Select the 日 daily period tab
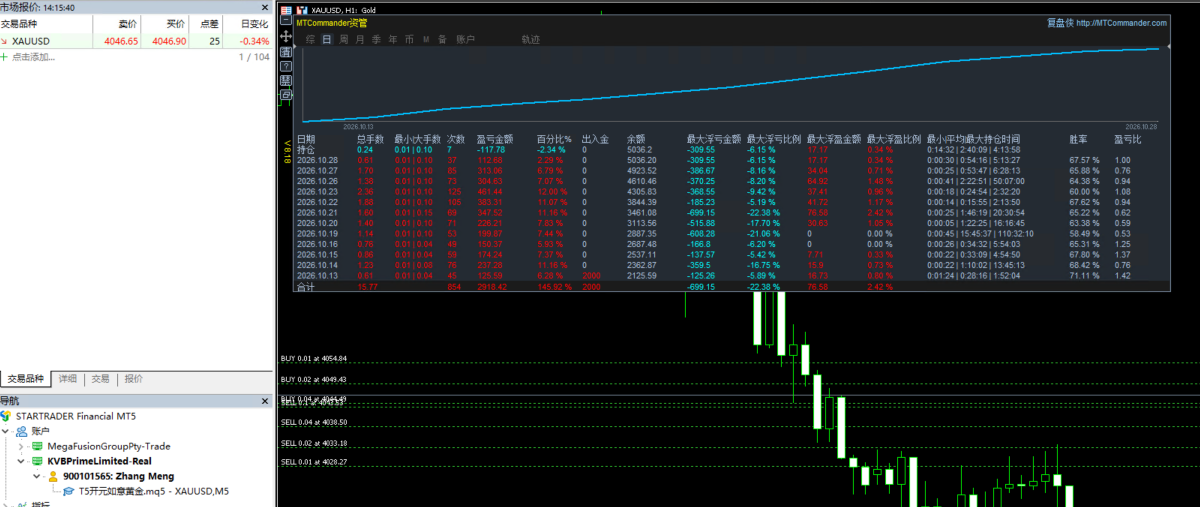Image resolution: width=1200 pixels, height=507 pixels. coord(327,40)
